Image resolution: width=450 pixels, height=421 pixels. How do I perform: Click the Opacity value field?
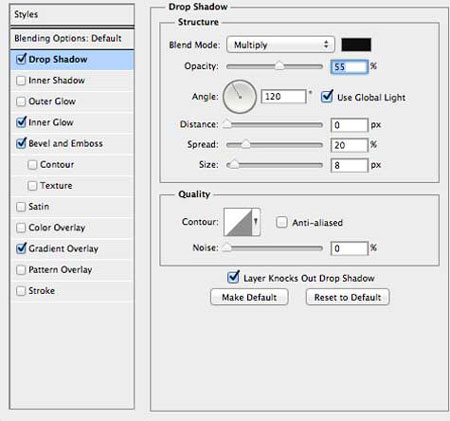349,67
